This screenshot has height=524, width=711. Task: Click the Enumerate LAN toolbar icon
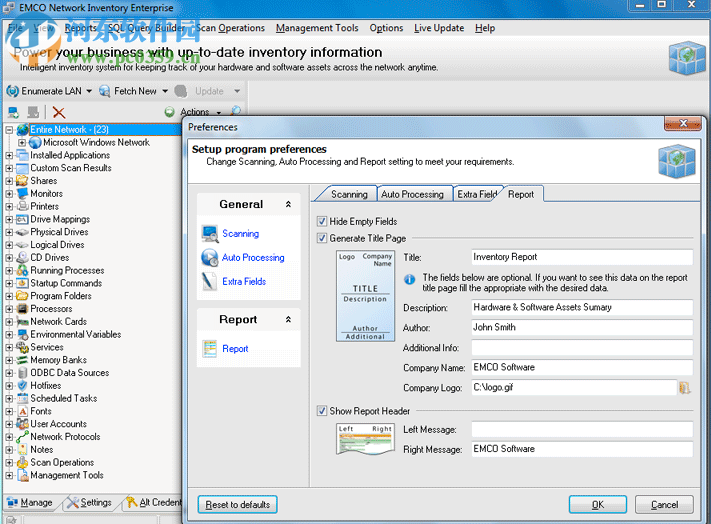point(13,91)
